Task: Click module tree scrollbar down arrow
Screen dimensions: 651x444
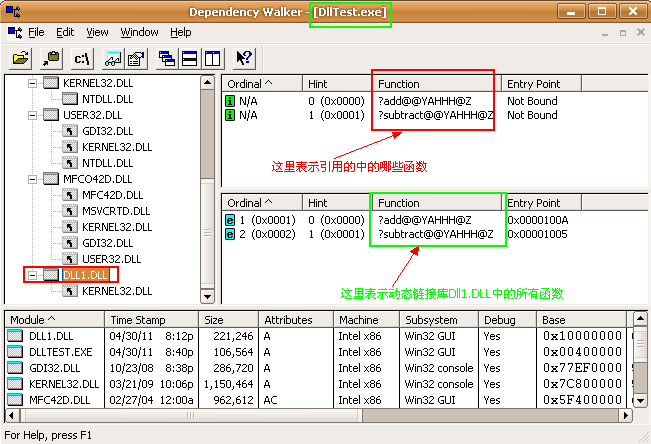Action: [x=207, y=297]
